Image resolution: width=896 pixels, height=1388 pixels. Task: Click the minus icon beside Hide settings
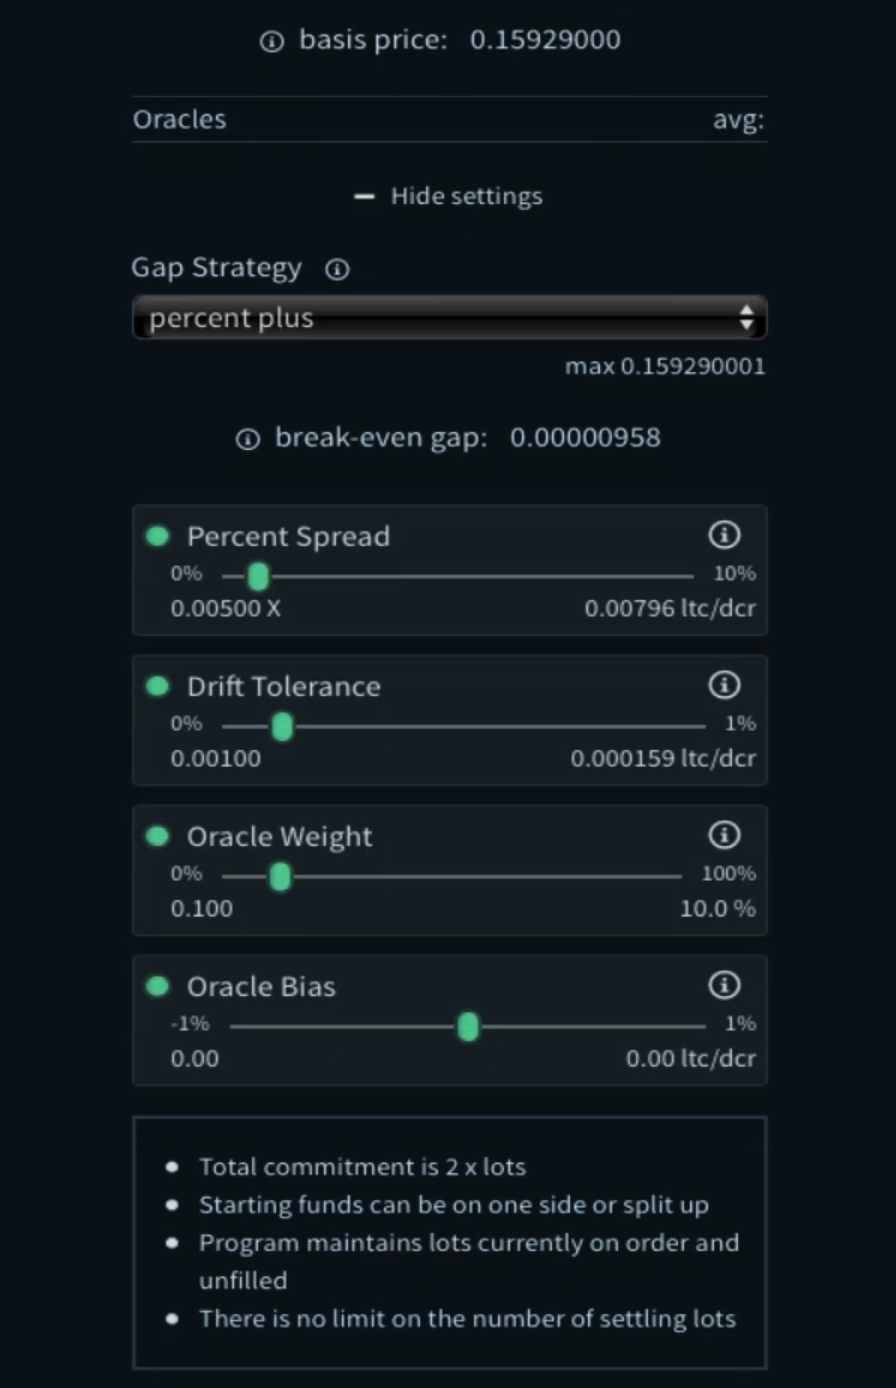coord(365,196)
